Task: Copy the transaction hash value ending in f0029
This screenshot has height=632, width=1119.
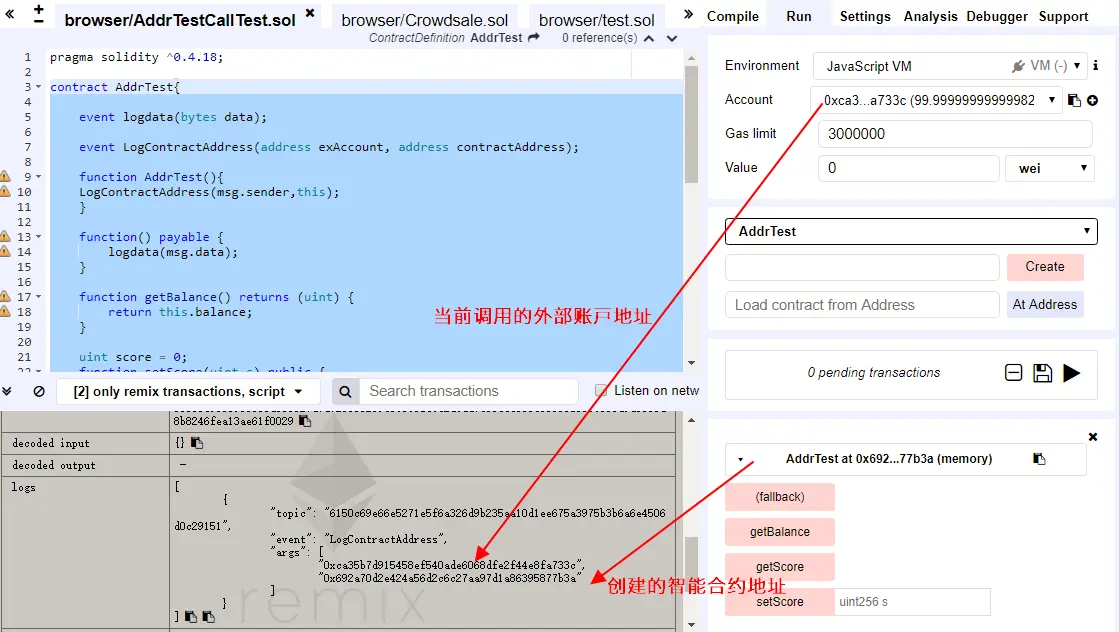Action: tap(305, 421)
